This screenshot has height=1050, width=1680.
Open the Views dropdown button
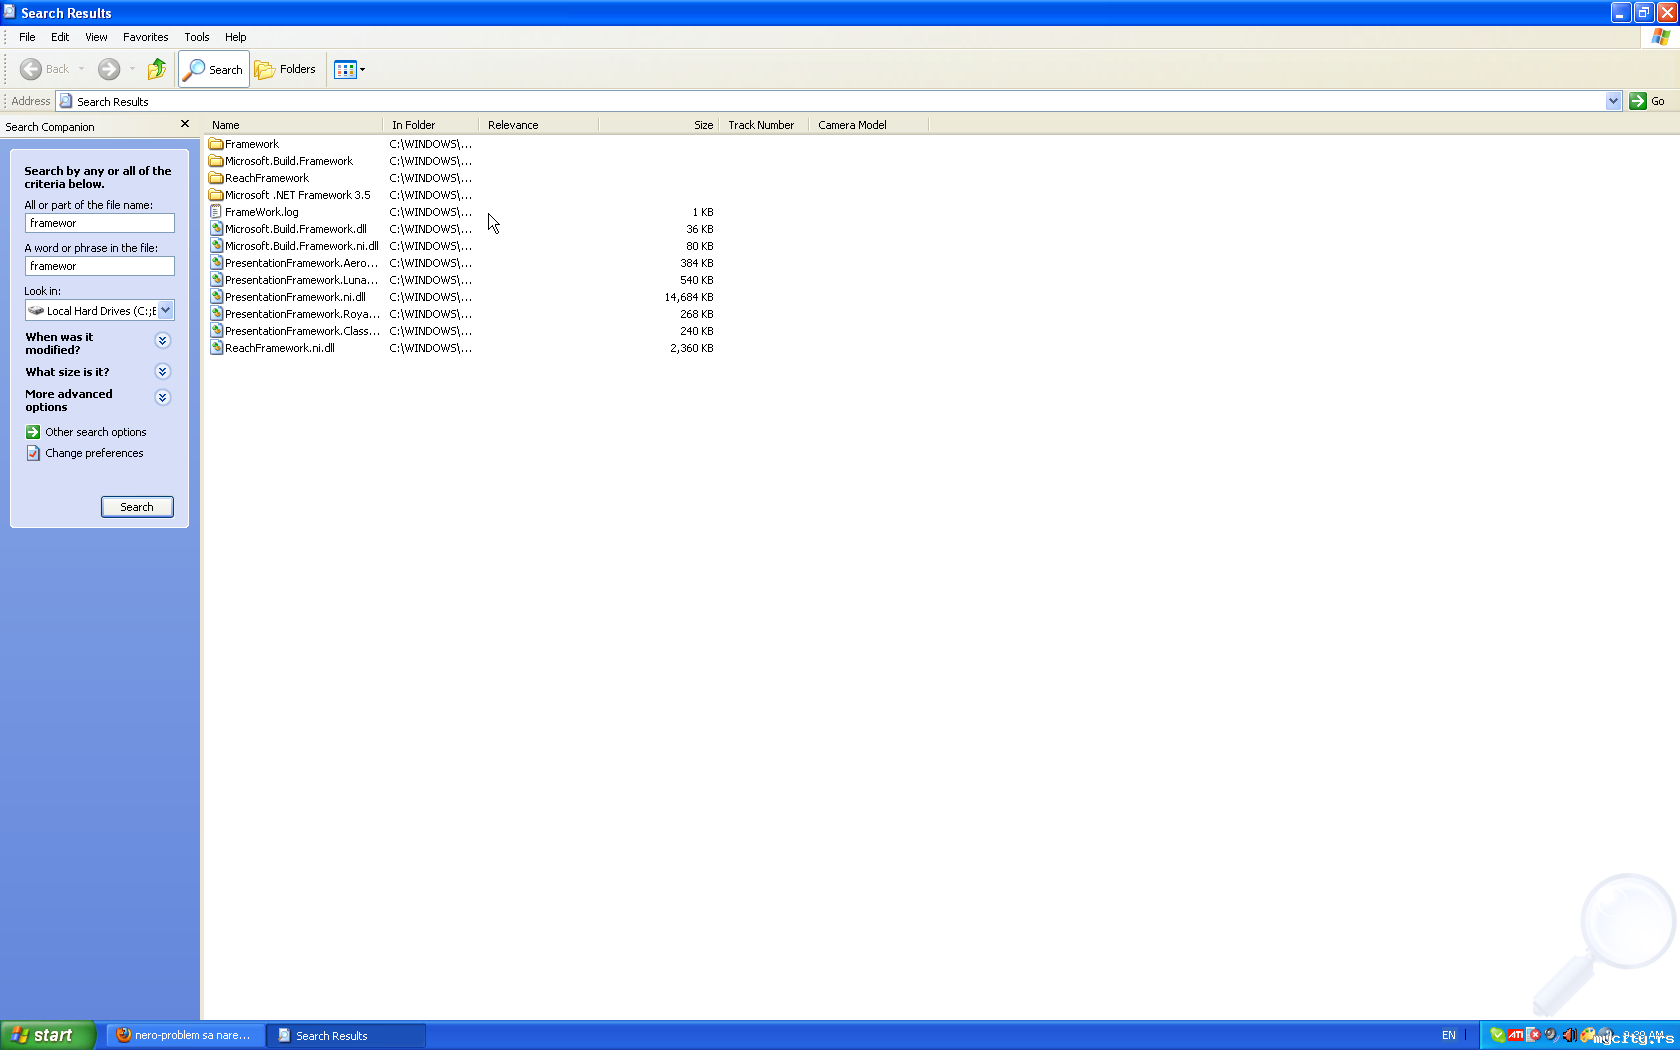(x=349, y=69)
